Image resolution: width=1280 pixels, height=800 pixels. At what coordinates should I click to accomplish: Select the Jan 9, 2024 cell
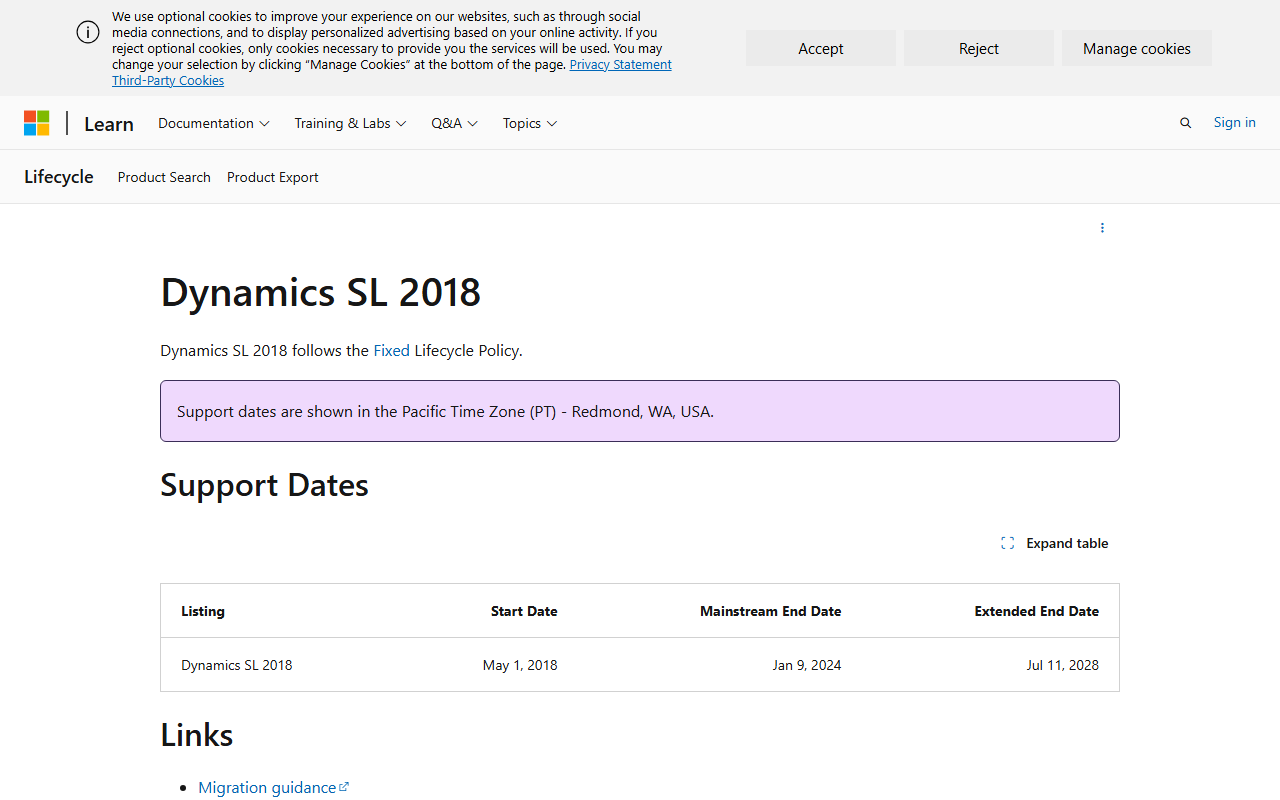pyautogui.click(x=807, y=665)
